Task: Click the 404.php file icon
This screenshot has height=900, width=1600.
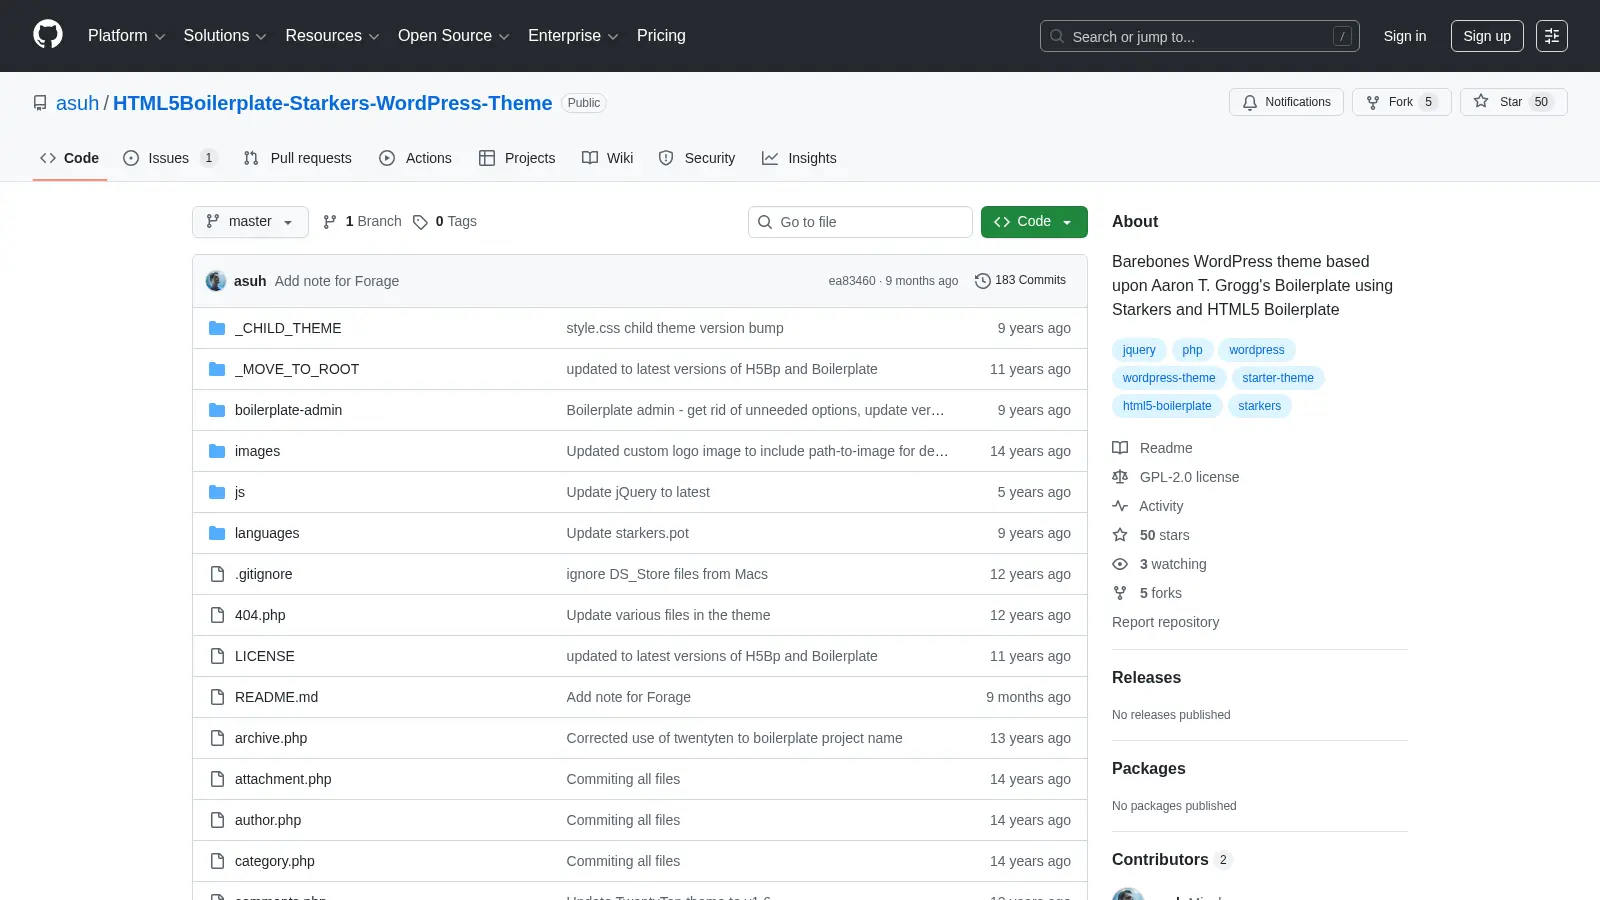Action: pyautogui.click(x=217, y=615)
